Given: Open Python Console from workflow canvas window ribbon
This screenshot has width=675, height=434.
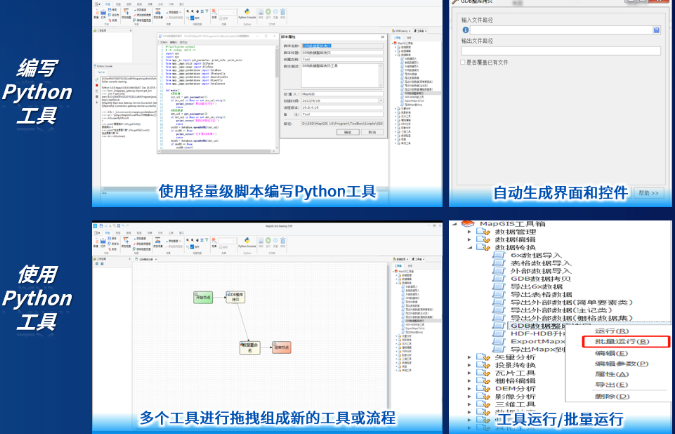Looking at the screenshot, I should coord(247,242).
